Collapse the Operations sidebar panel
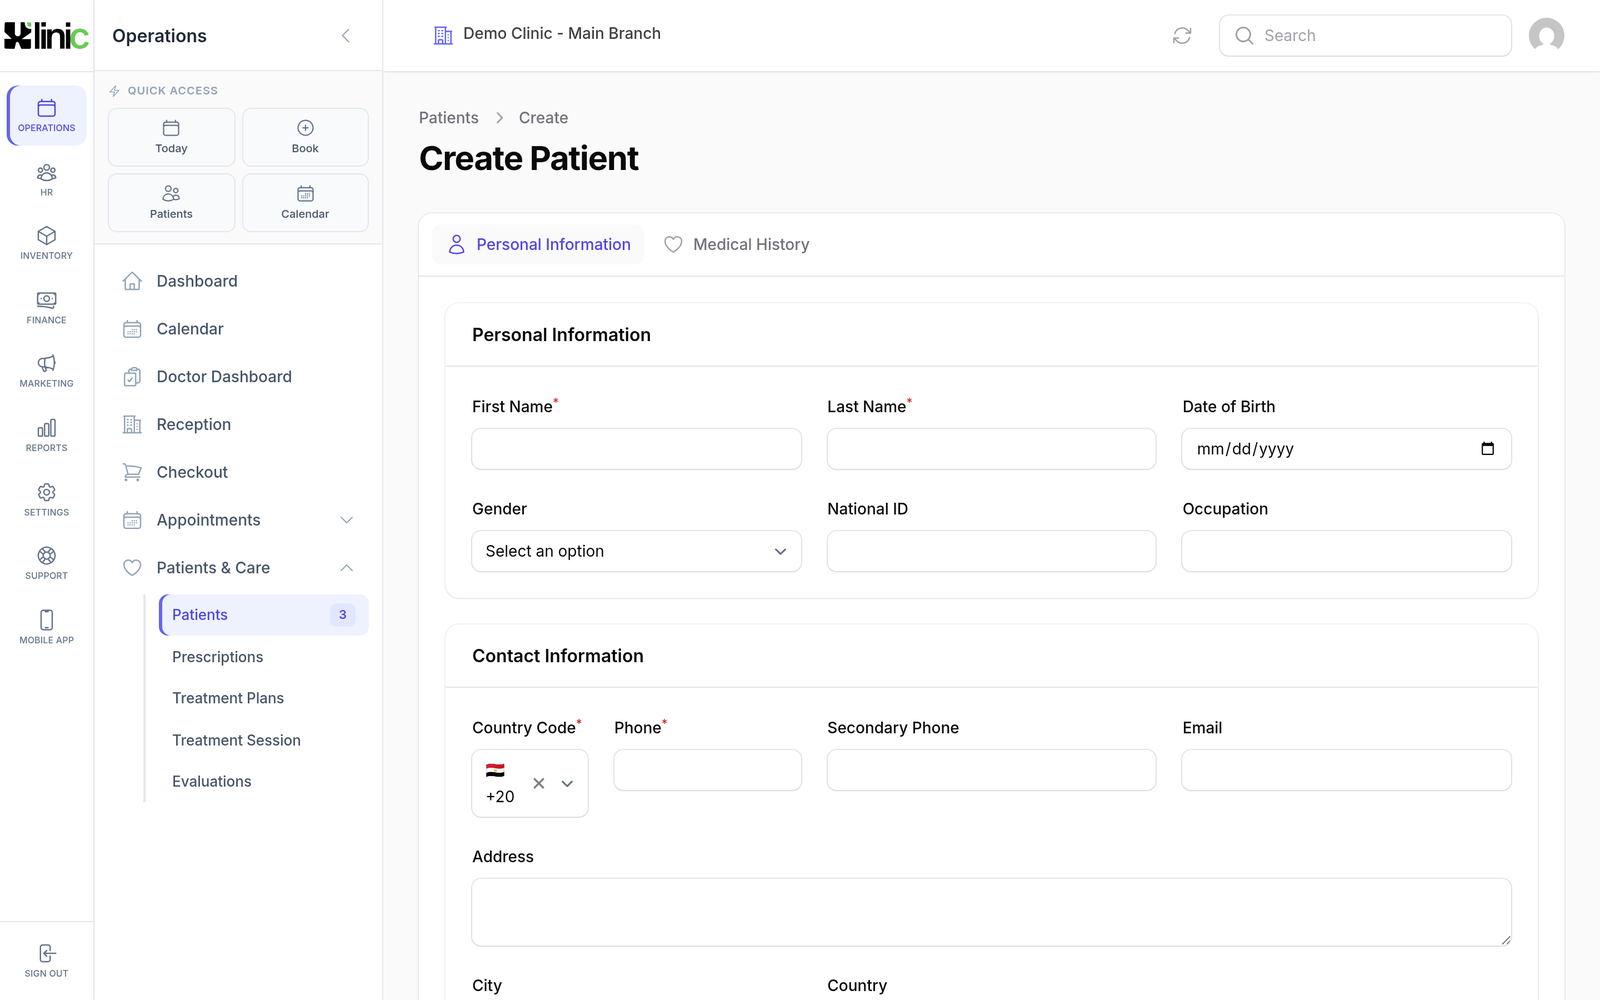Screen dimensions: 1600x1000 346,36
